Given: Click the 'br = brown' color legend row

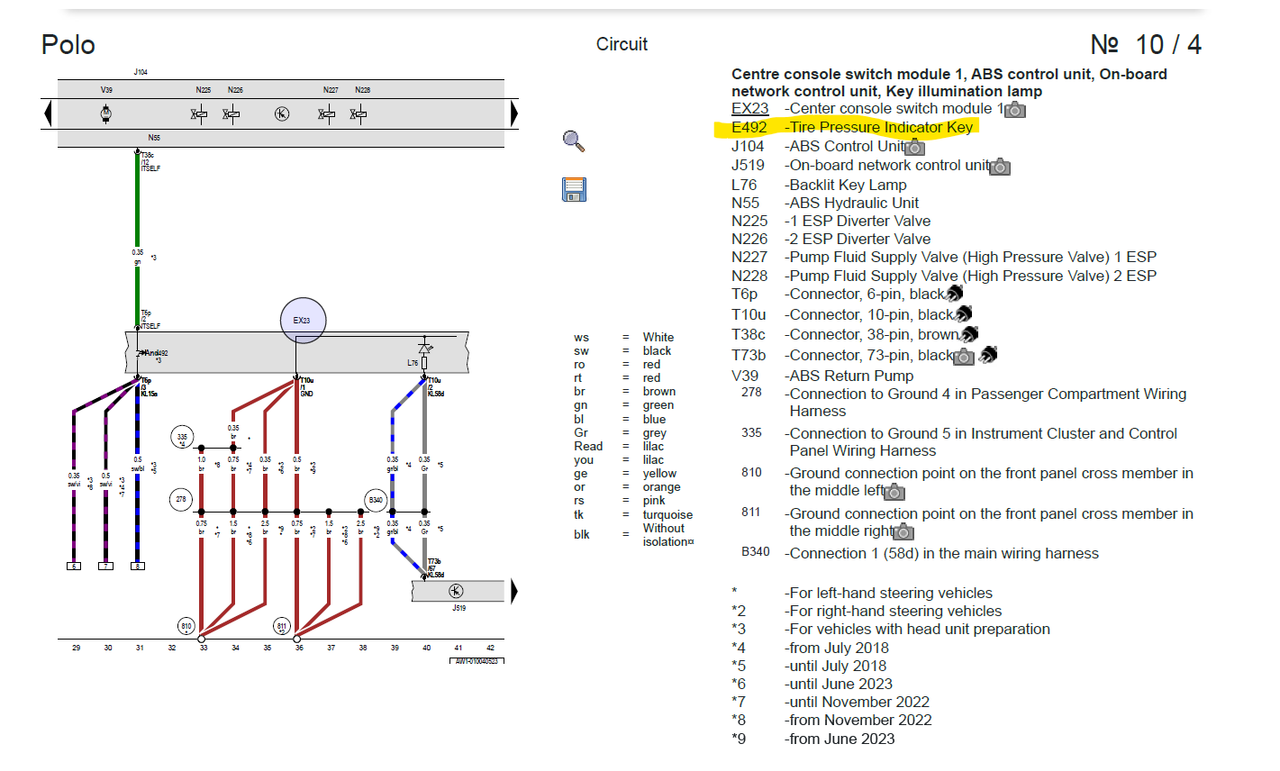Looking at the screenshot, I should 624,392.
